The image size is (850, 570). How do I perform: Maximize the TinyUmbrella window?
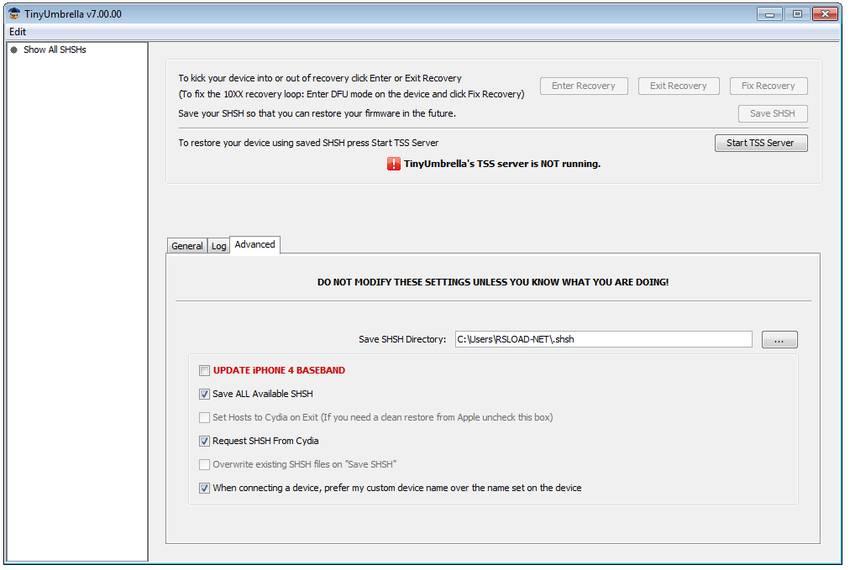[797, 14]
